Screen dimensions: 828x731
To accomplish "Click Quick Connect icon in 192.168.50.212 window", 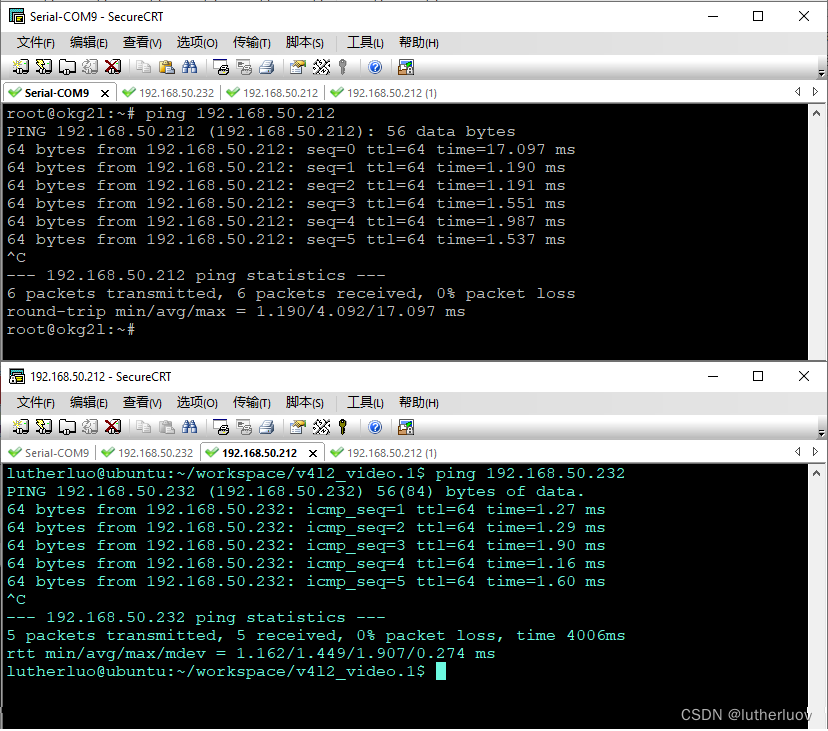I will point(44,427).
